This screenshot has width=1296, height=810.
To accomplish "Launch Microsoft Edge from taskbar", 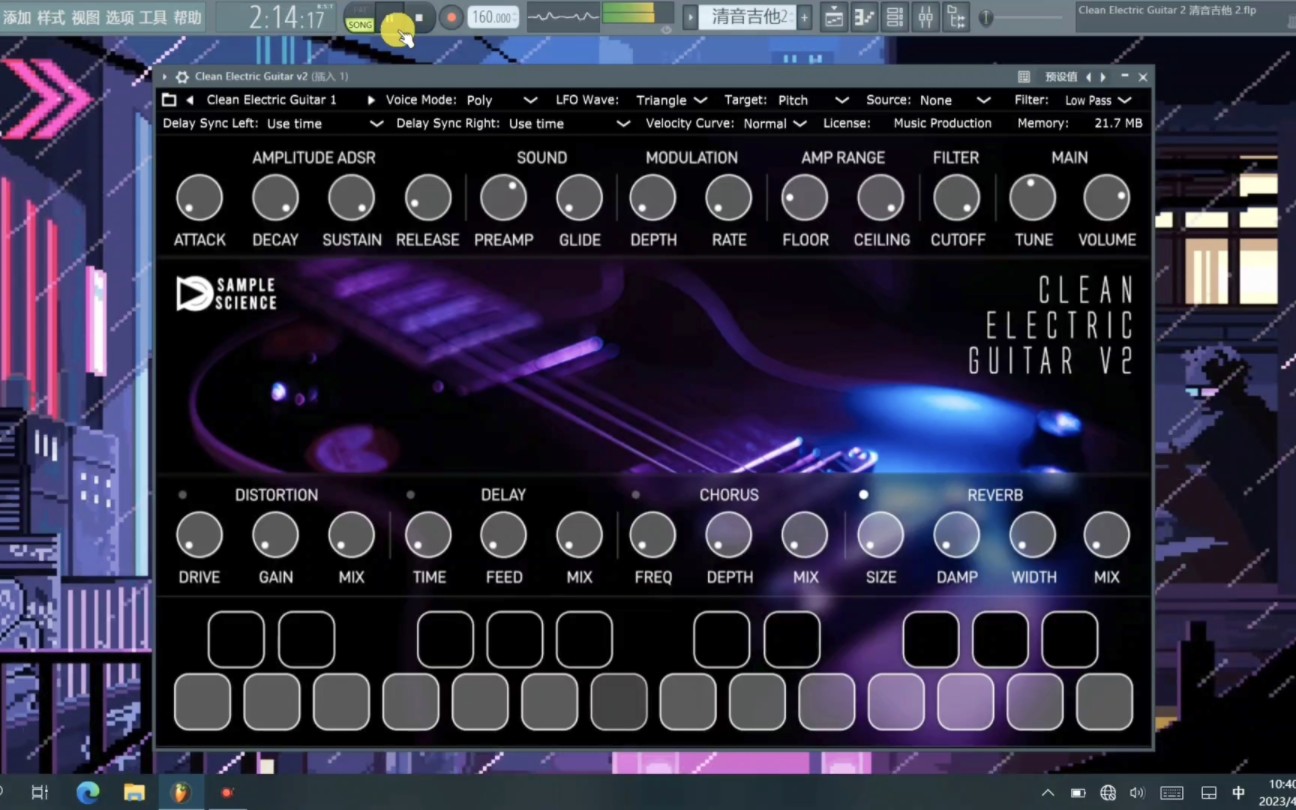I will 88,793.
